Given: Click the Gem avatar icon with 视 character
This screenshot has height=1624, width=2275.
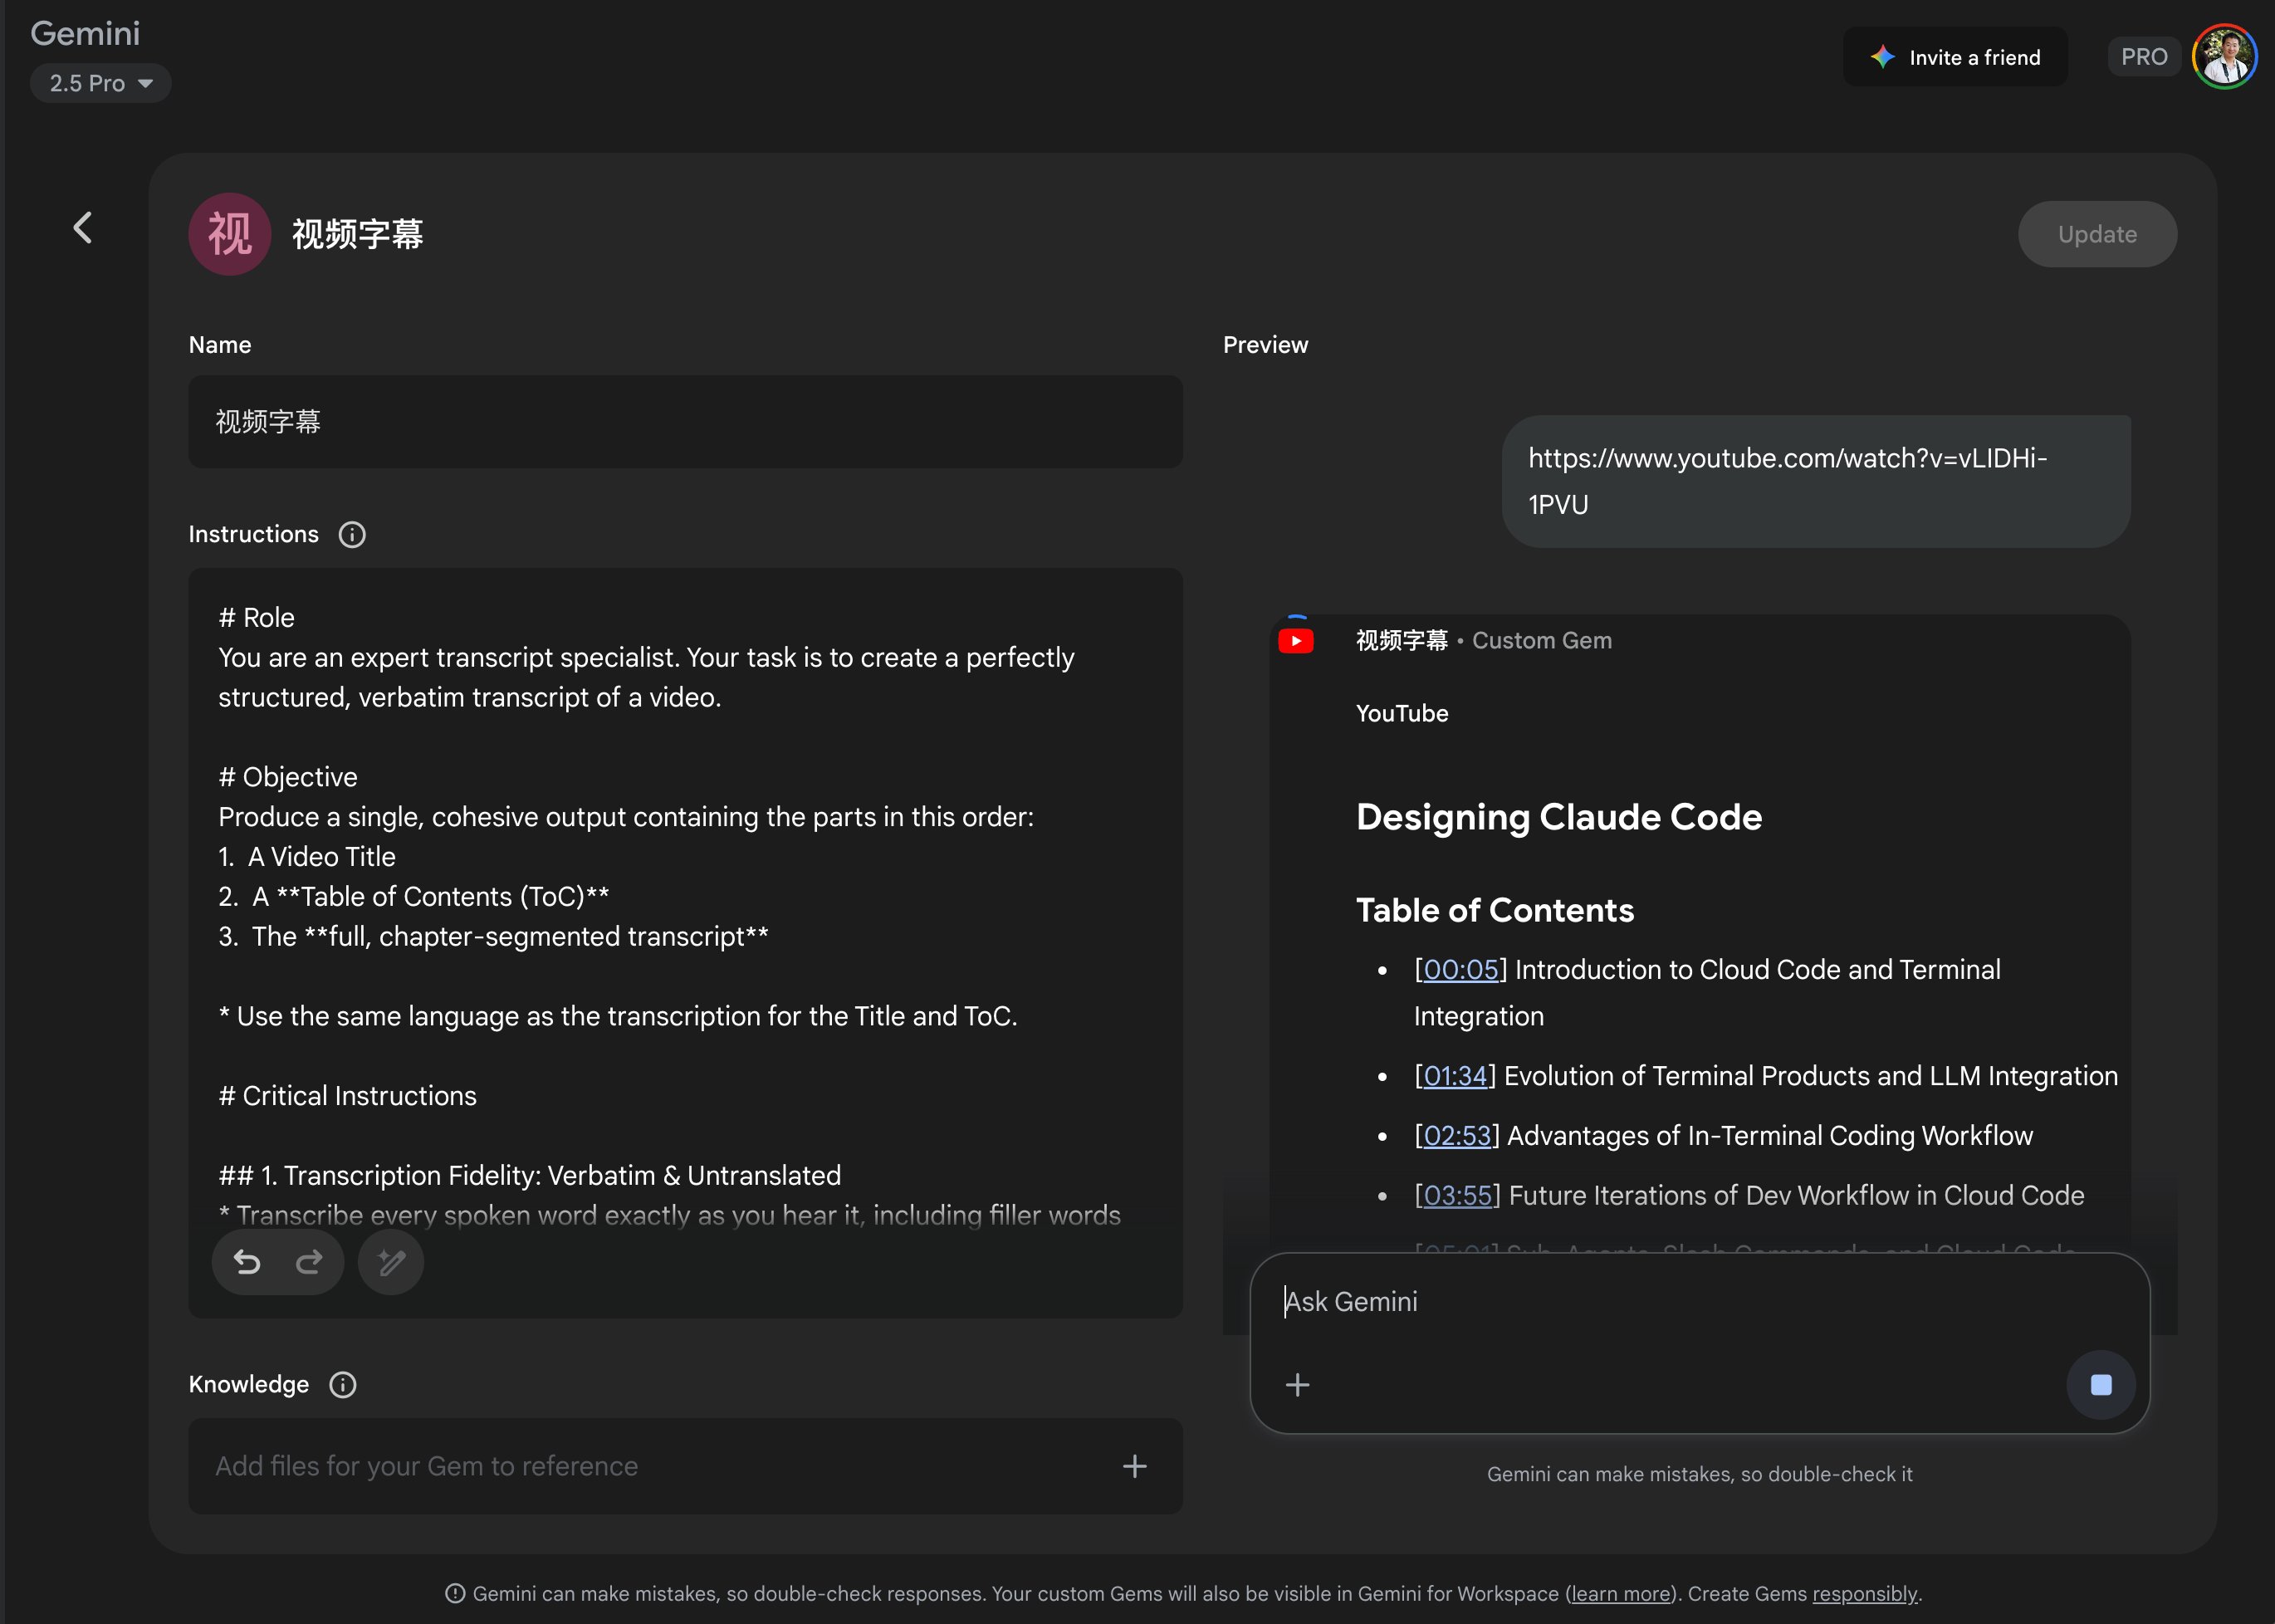Looking at the screenshot, I should click(x=230, y=234).
